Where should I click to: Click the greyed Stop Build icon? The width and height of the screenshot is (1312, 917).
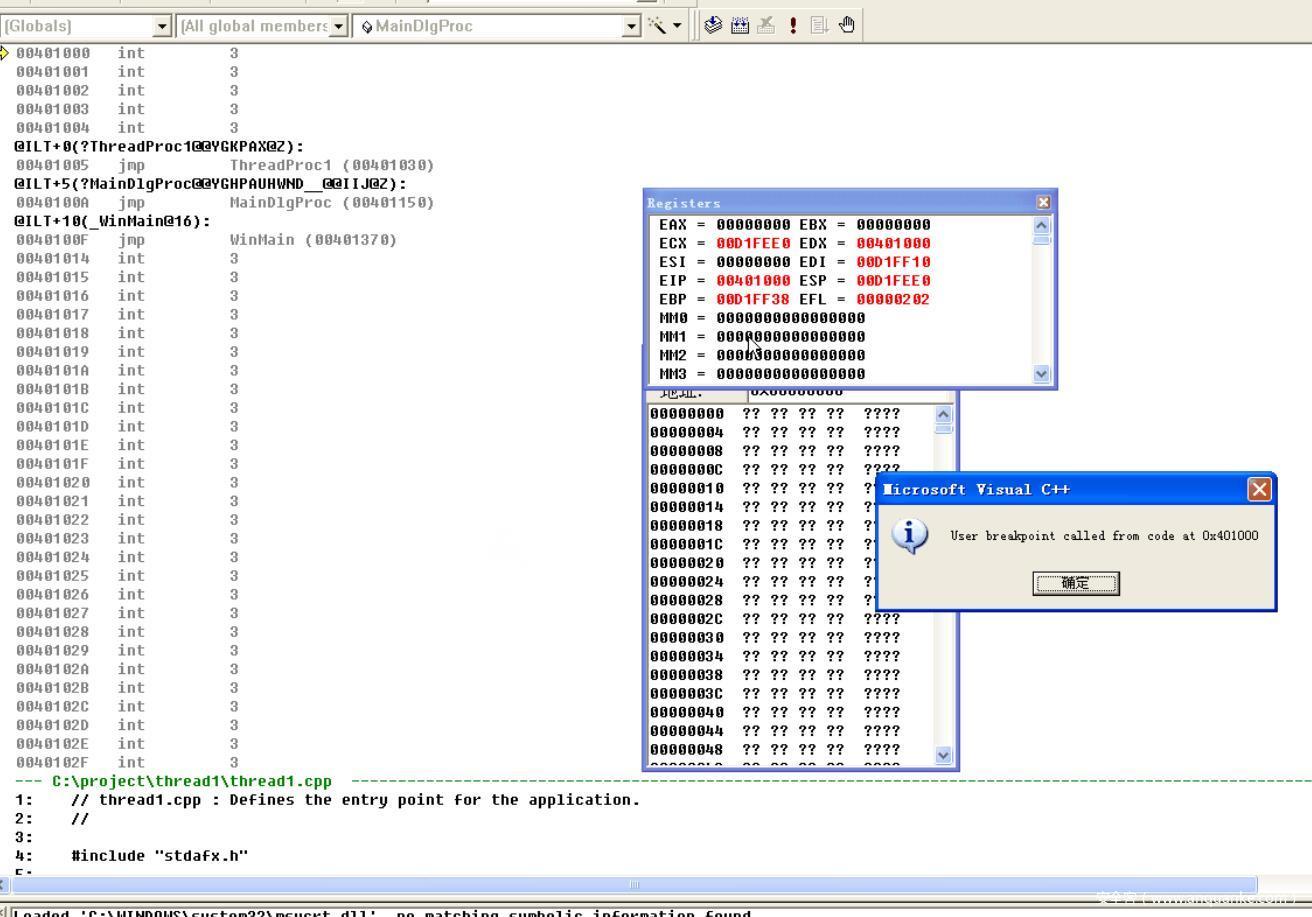767,25
